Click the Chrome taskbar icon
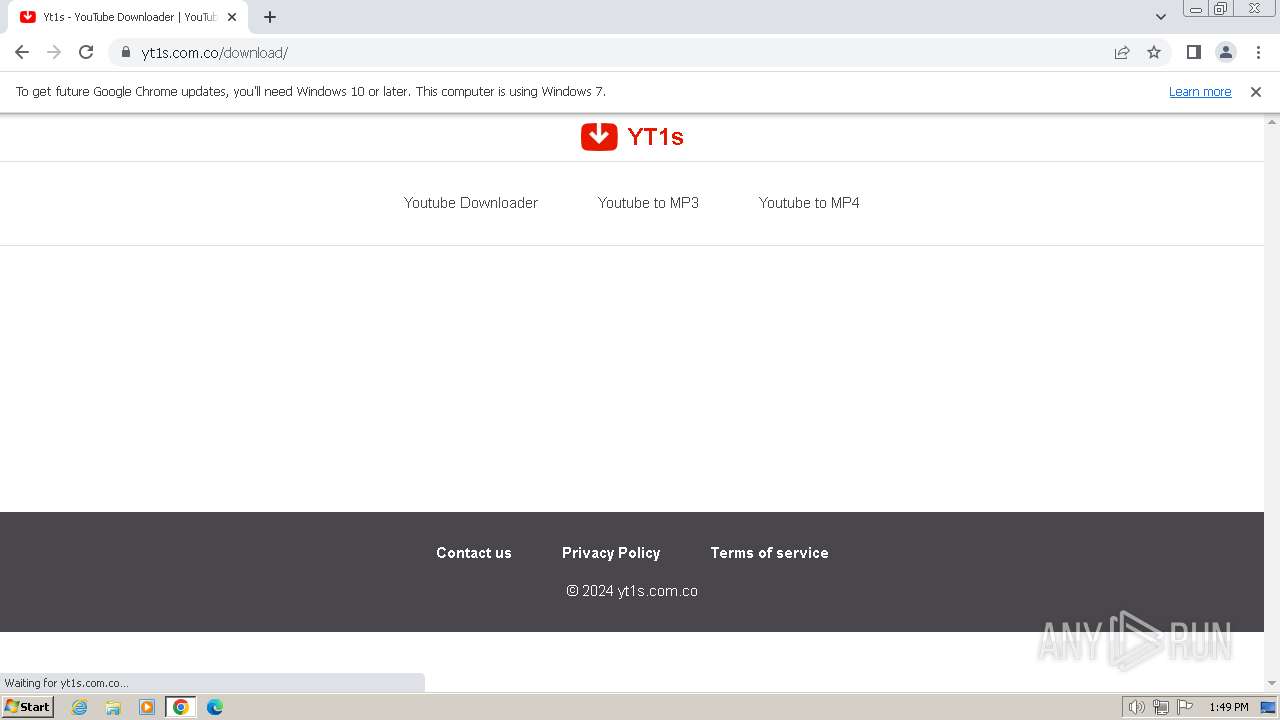Viewport: 1280px width, 720px height. pos(181,707)
